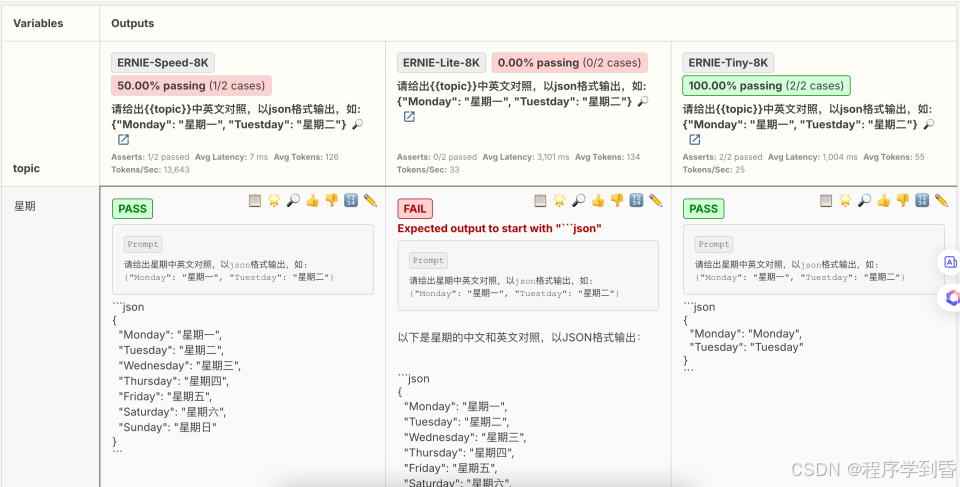The width and height of the screenshot is (960, 487).
Task: Click Prompt label in ERNIE-Speed-8K cell
Action: (x=143, y=244)
